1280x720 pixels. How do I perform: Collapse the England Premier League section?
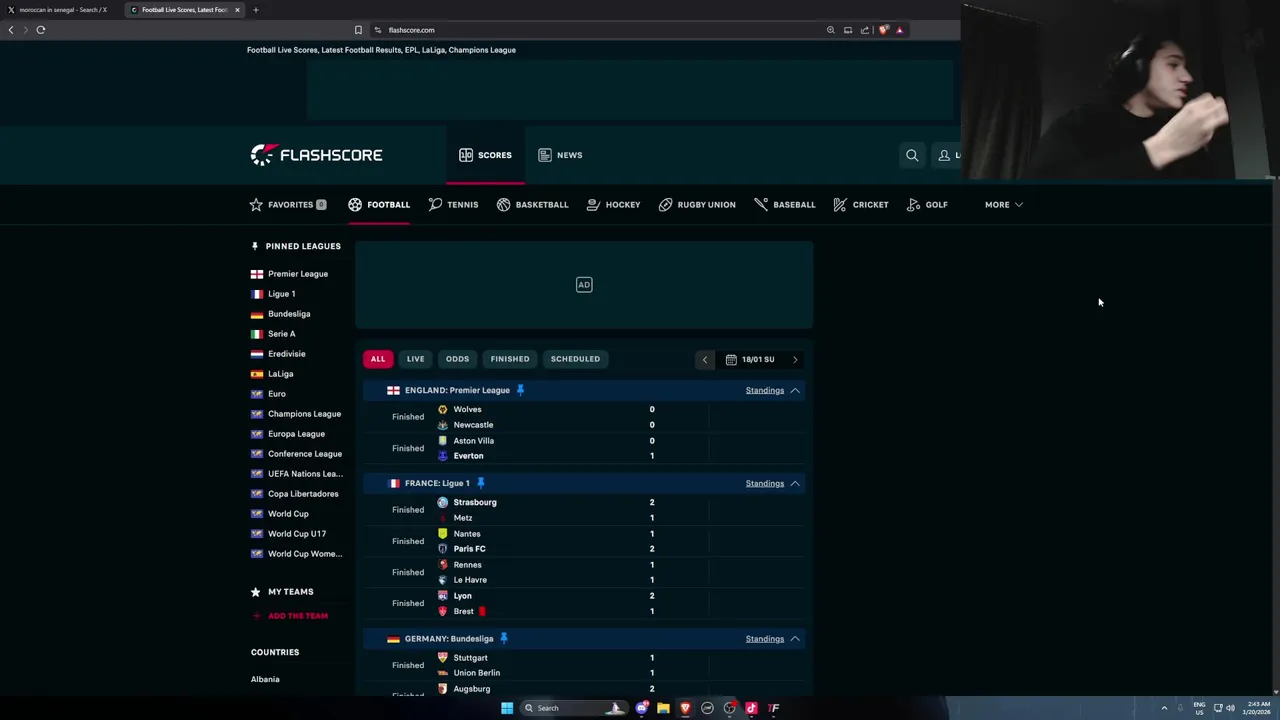pos(795,390)
